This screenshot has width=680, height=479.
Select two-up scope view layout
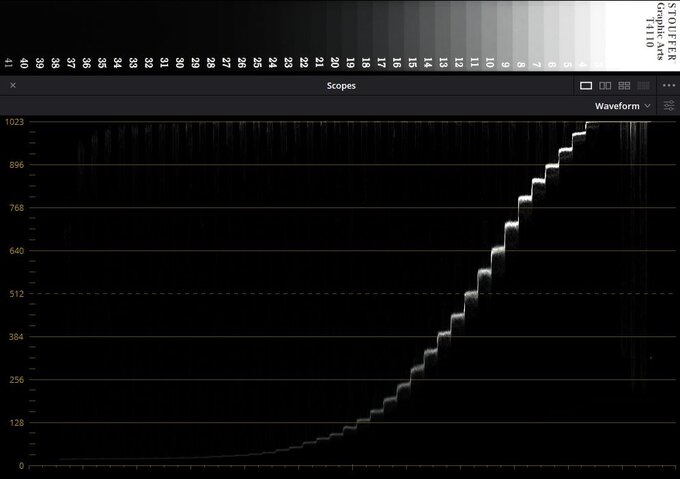click(x=605, y=85)
